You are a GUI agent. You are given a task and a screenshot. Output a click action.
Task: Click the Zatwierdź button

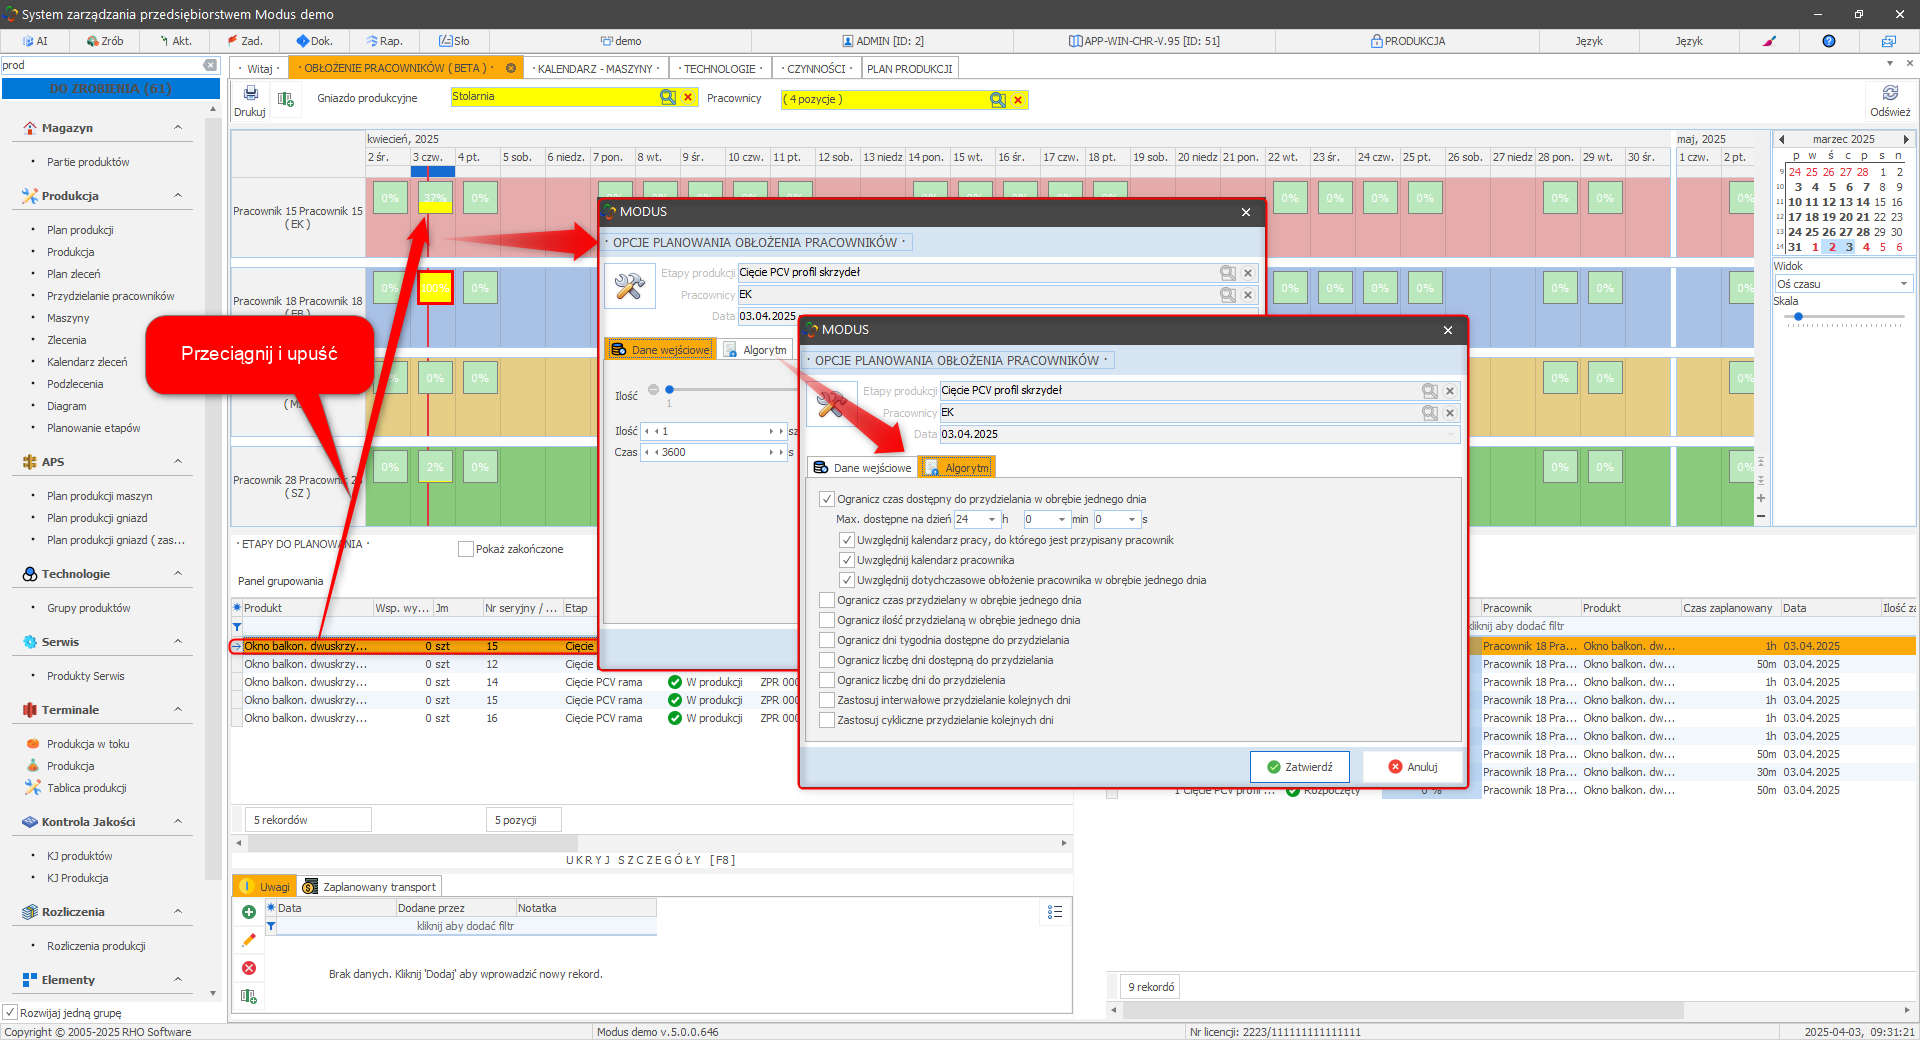(1299, 767)
